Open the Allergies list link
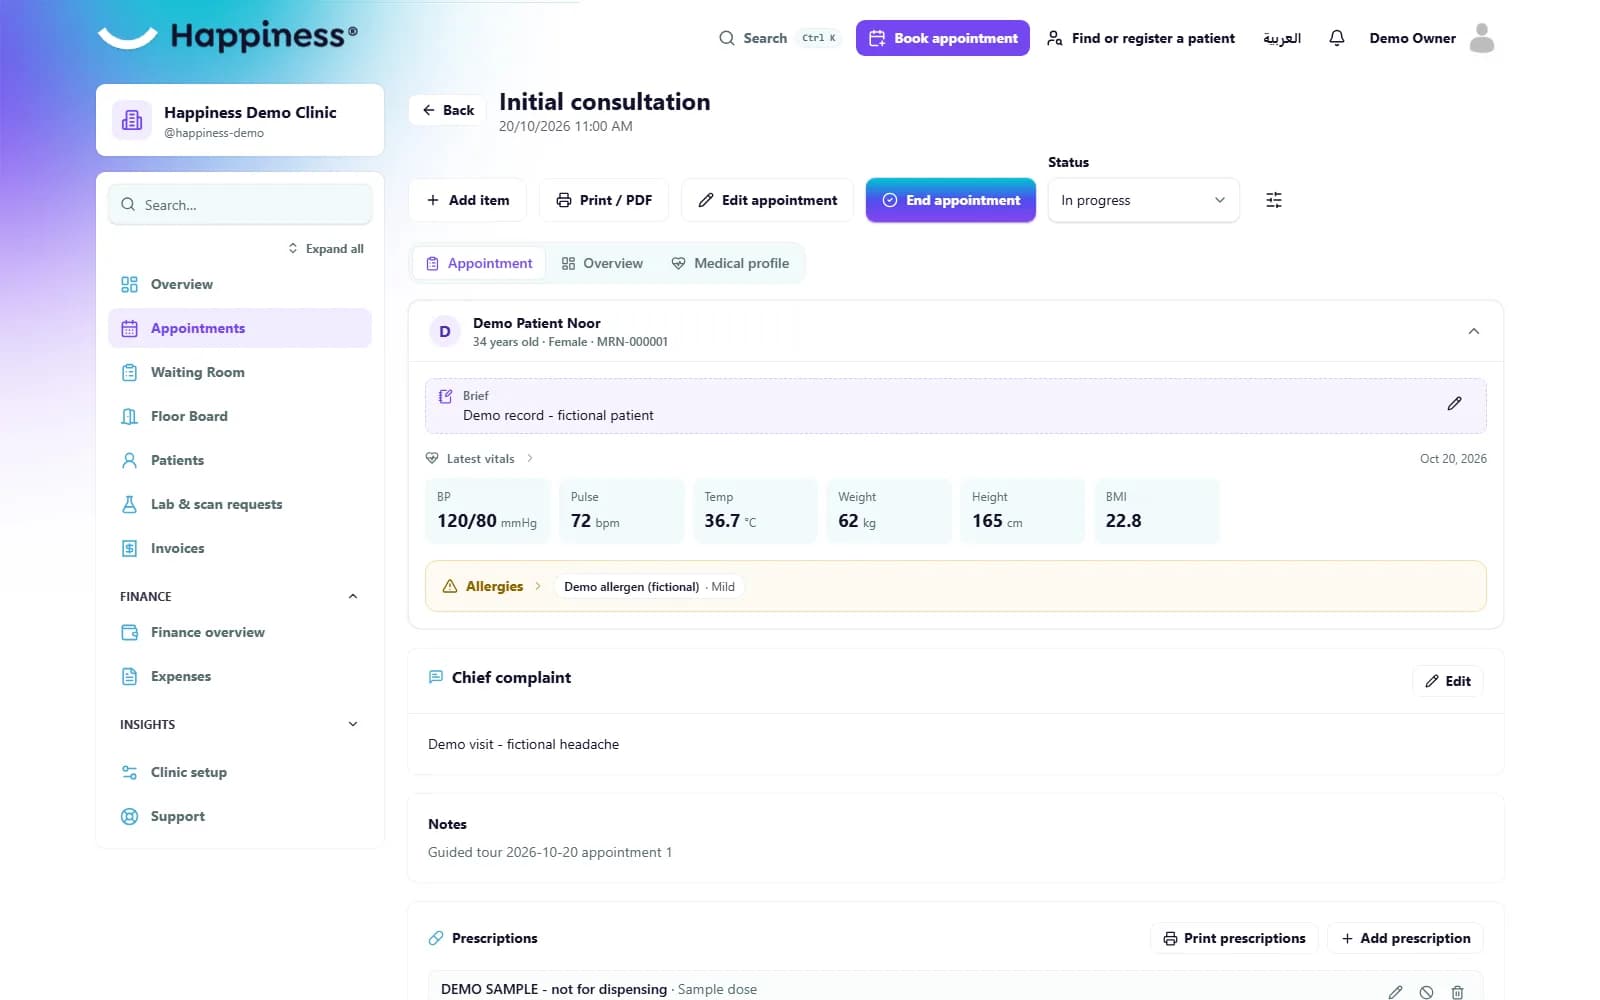 [x=494, y=586]
